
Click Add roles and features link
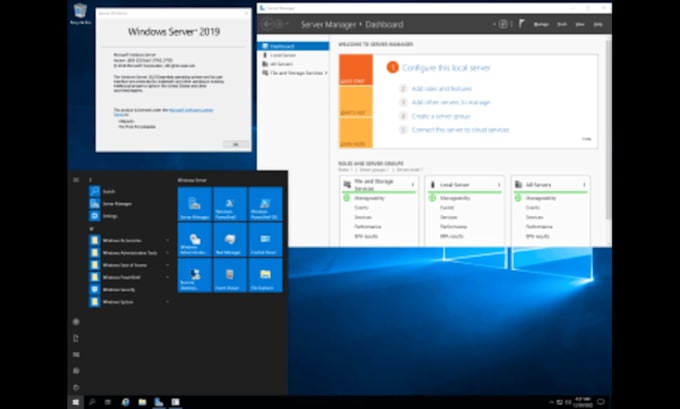coord(441,88)
